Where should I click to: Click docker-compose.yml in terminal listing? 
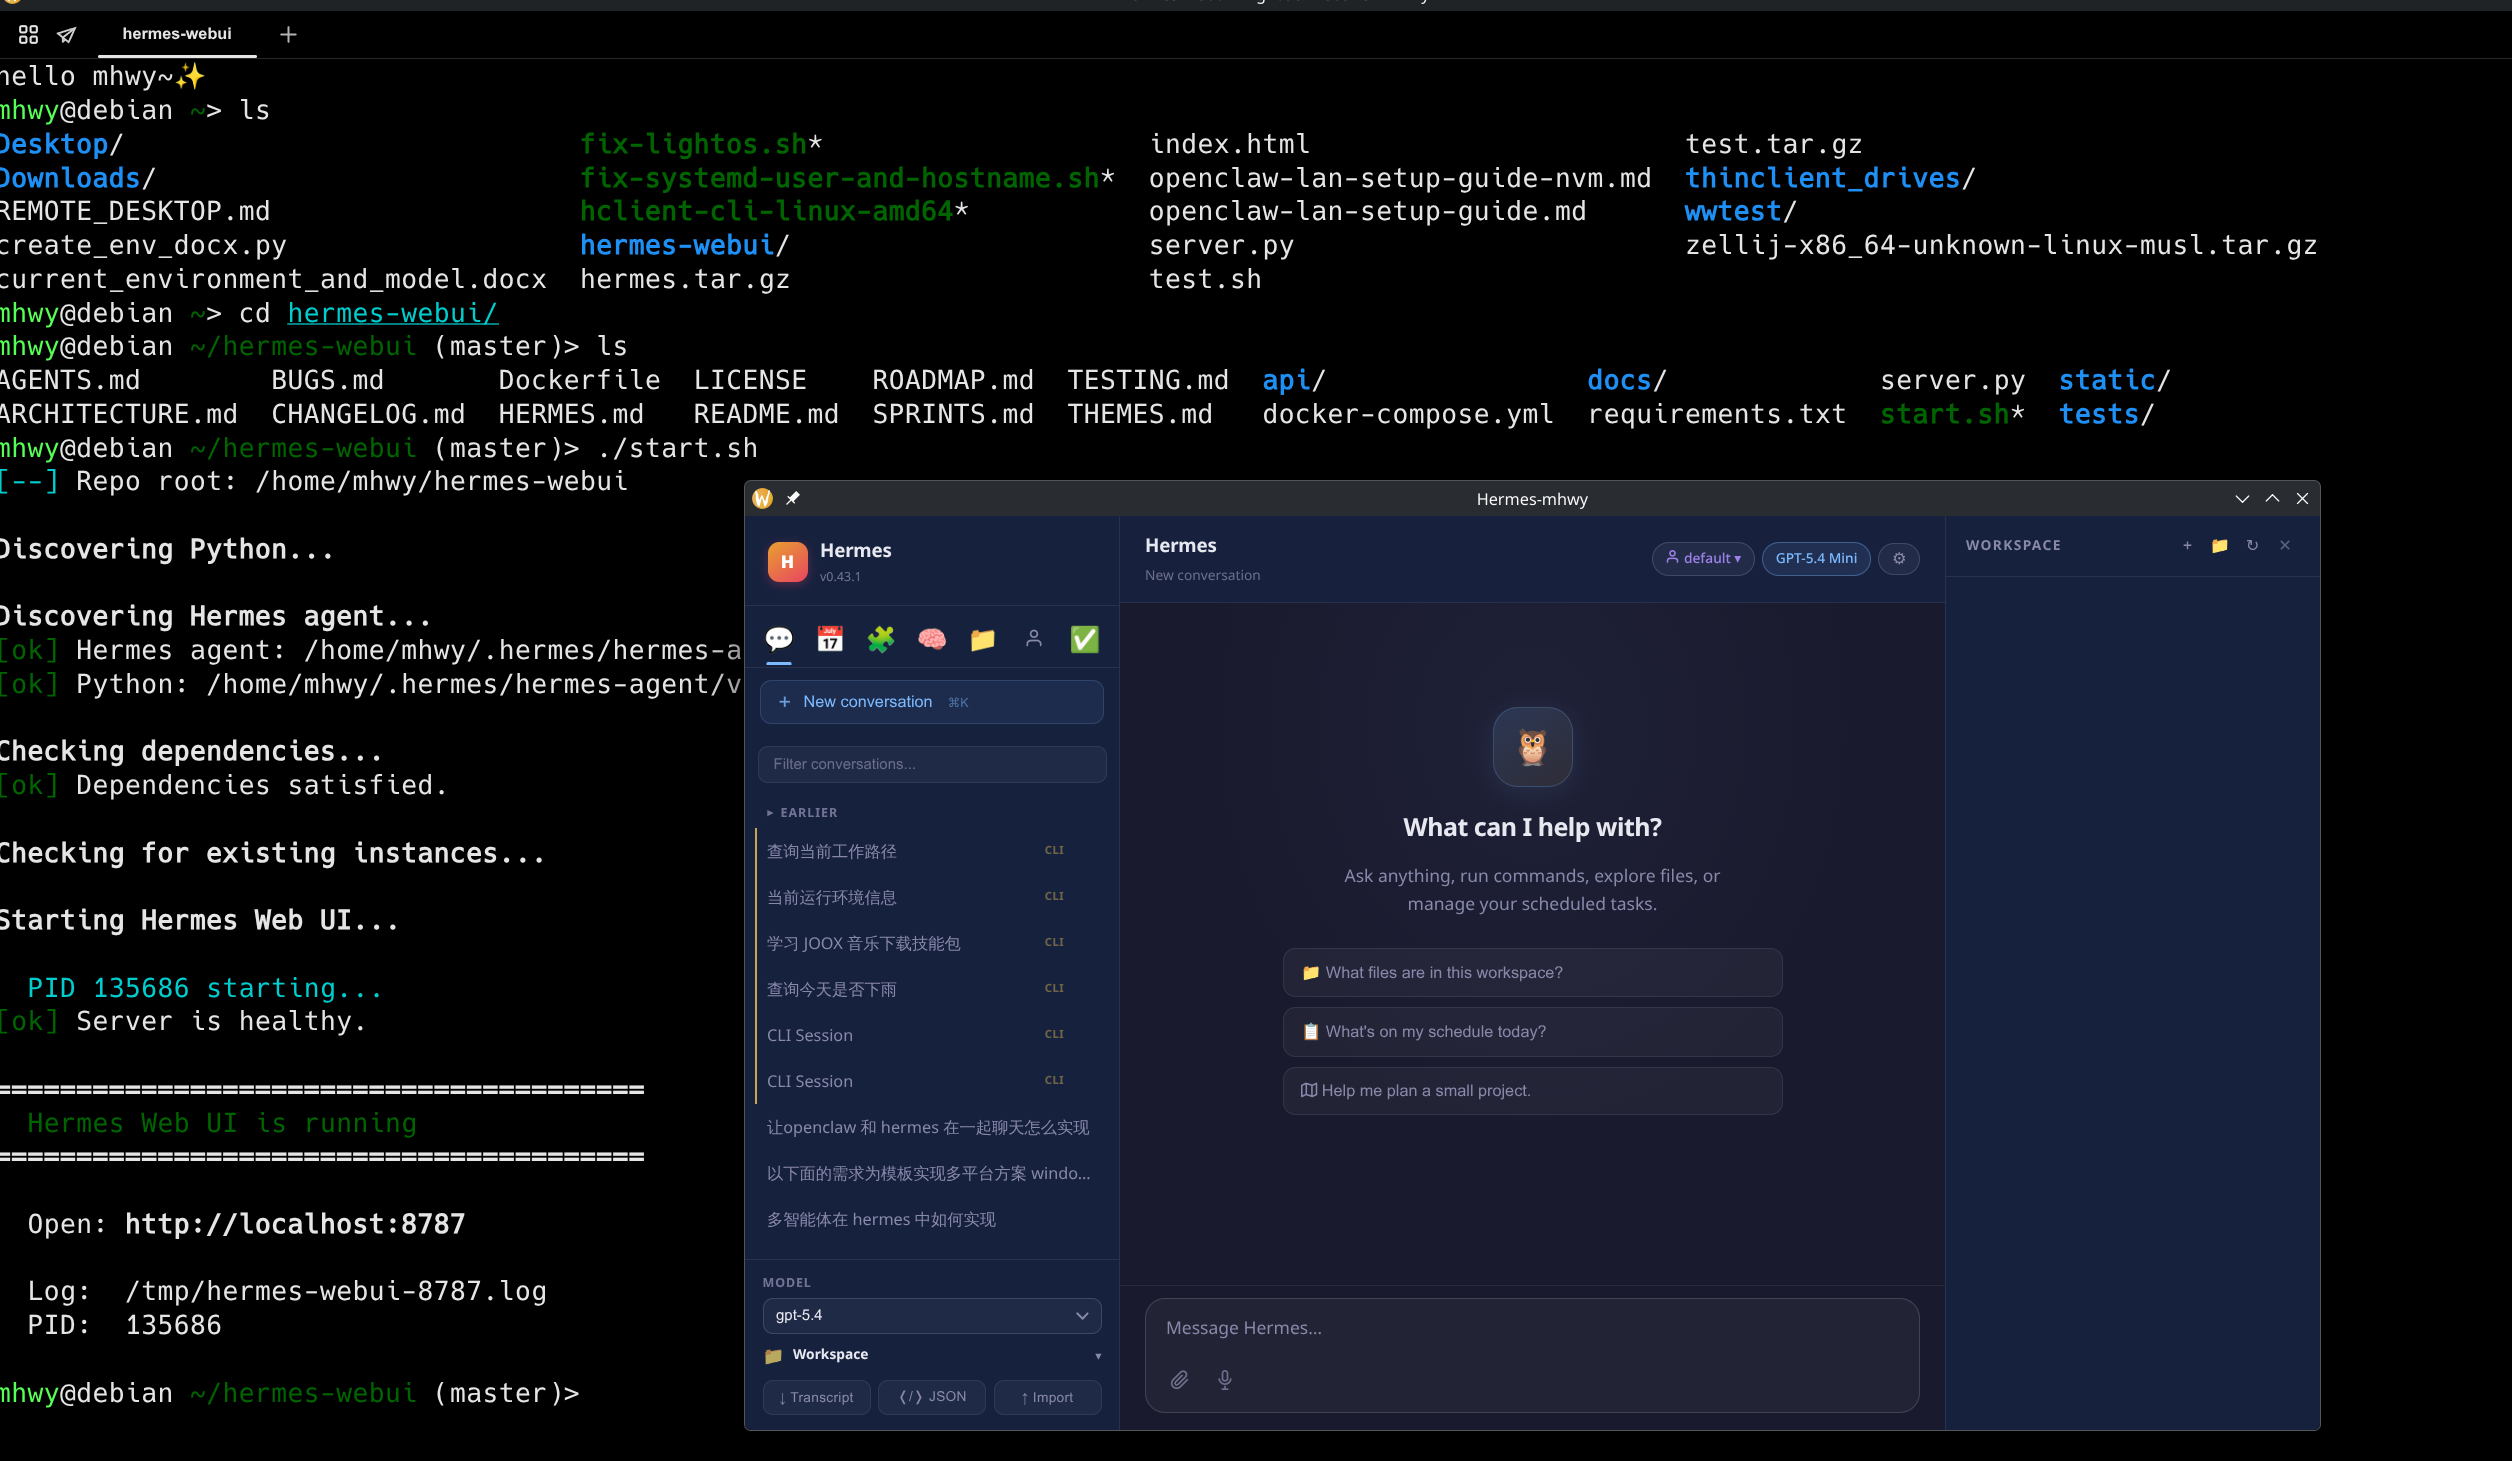pyautogui.click(x=1408, y=414)
